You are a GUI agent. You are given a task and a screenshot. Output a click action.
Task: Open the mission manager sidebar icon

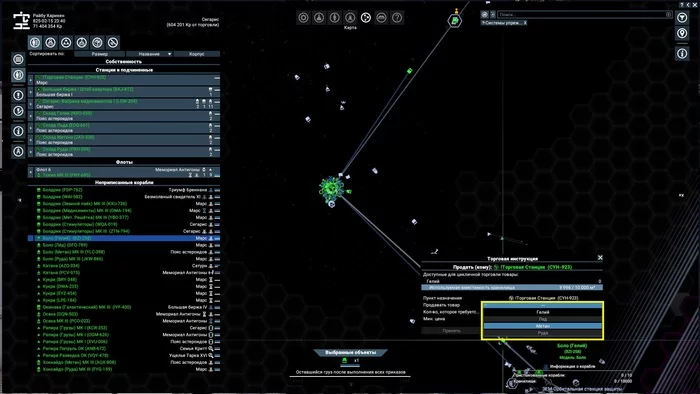click(18, 111)
